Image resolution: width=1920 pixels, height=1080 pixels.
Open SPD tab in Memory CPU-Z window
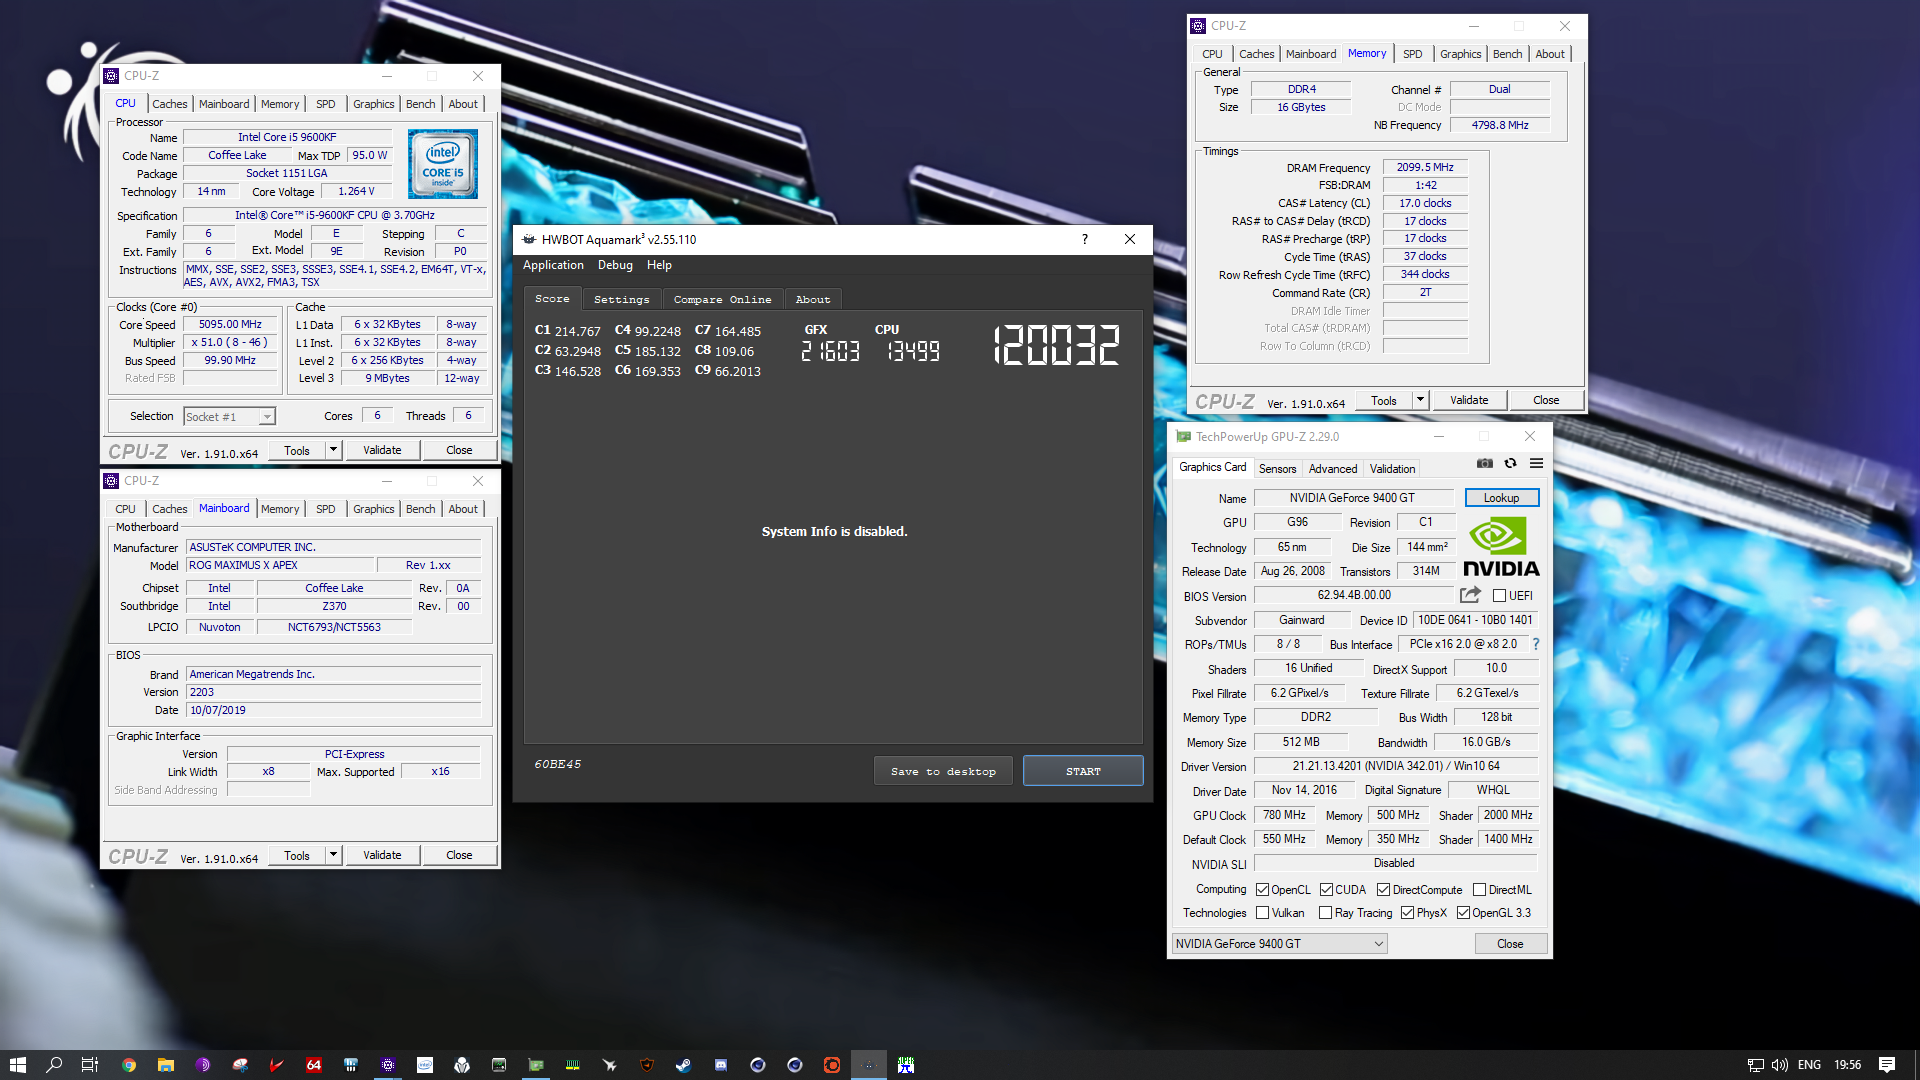coord(1412,54)
